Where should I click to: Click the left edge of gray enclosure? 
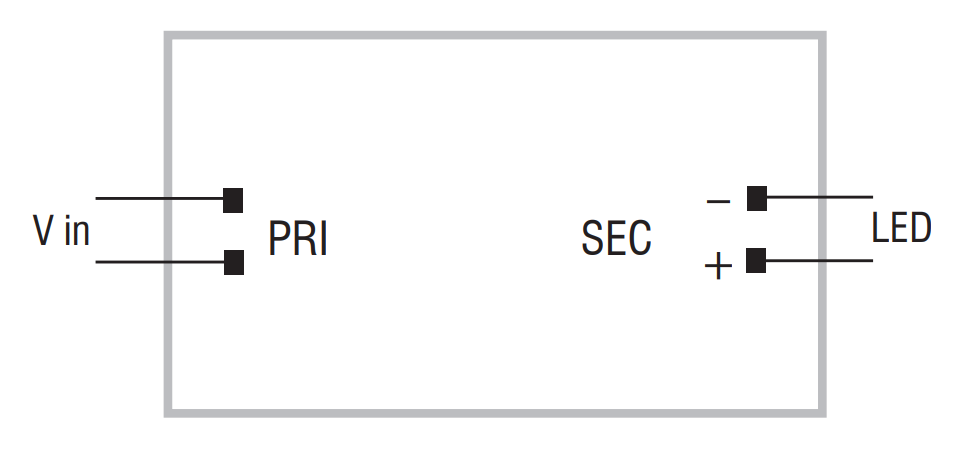click(x=168, y=224)
